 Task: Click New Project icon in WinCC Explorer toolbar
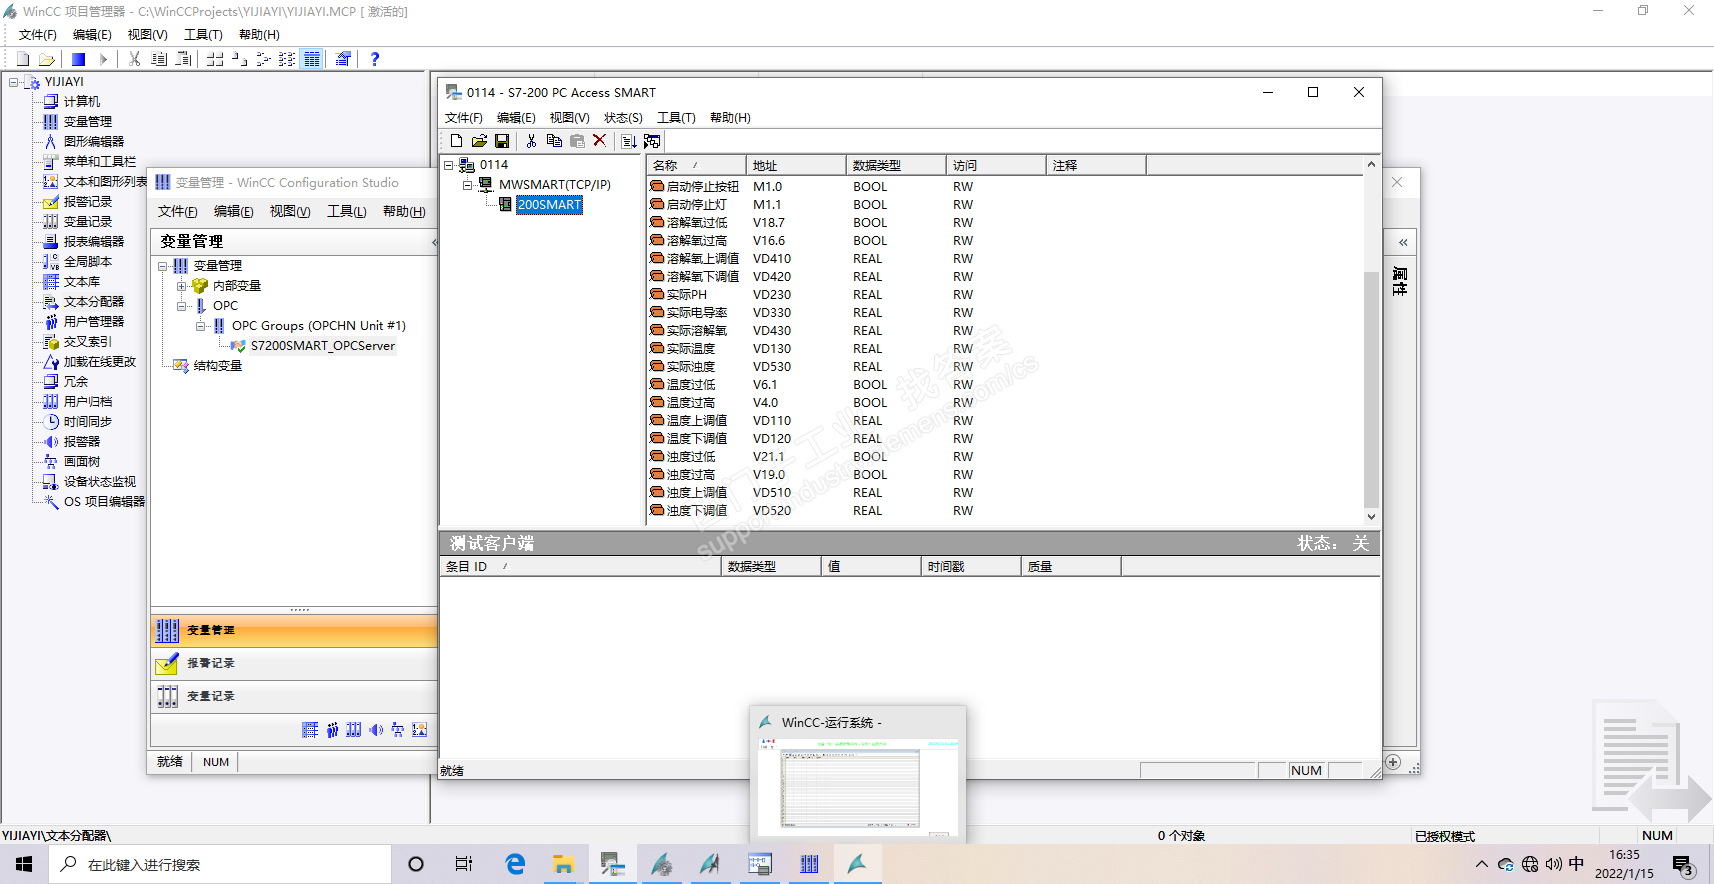pos(23,59)
